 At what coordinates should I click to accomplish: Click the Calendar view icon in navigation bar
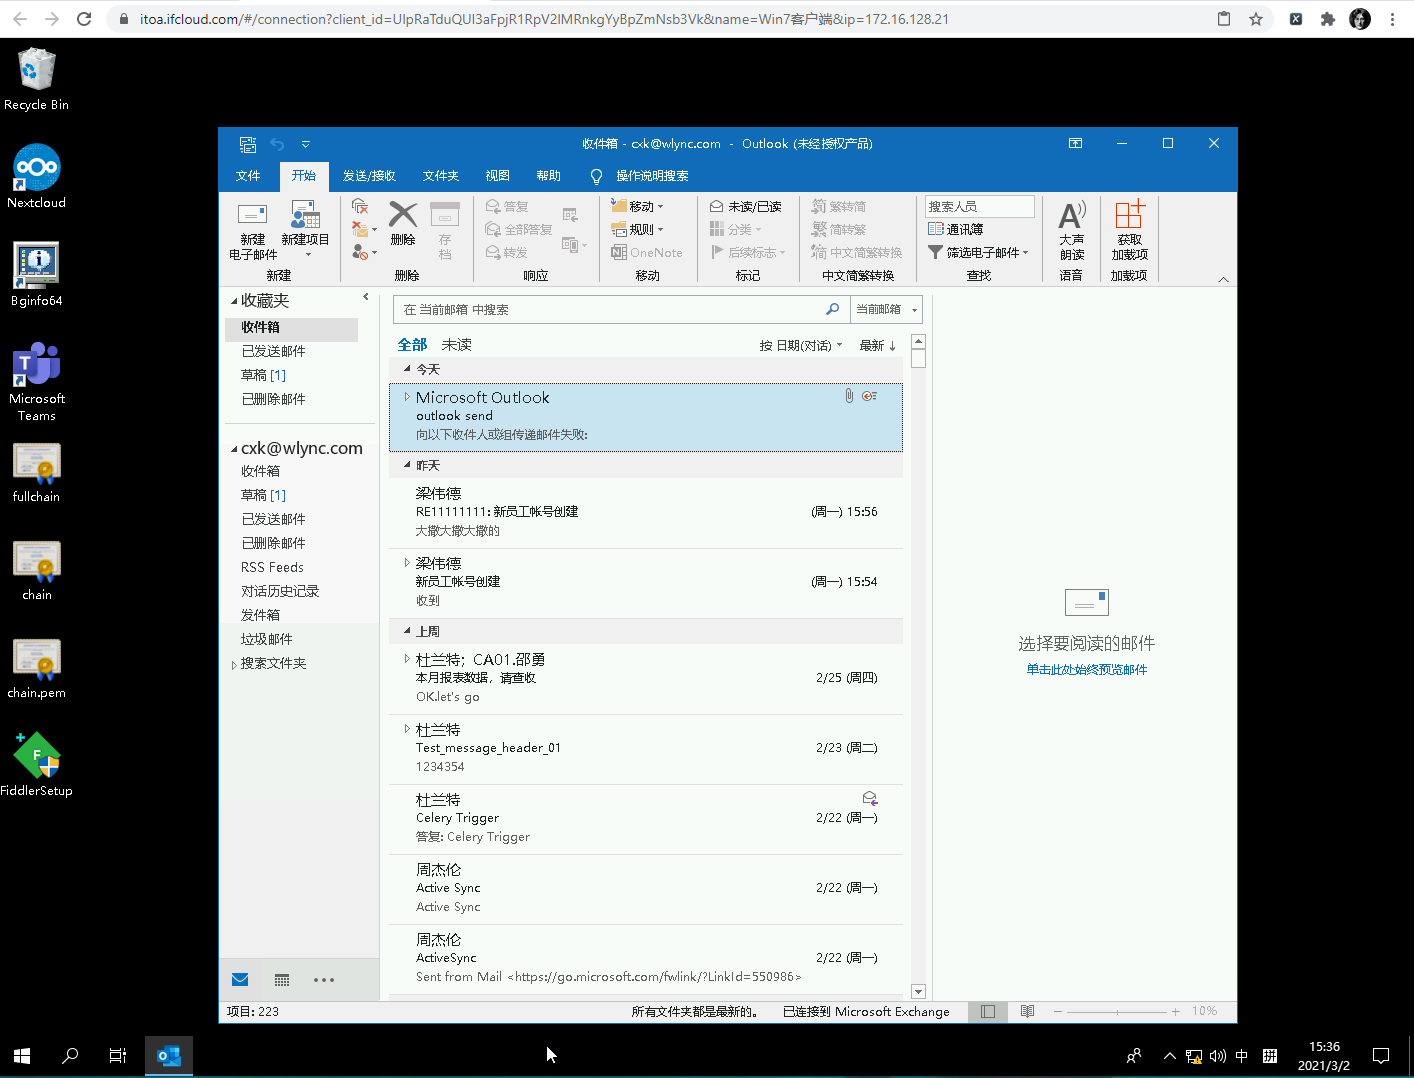tap(282, 980)
